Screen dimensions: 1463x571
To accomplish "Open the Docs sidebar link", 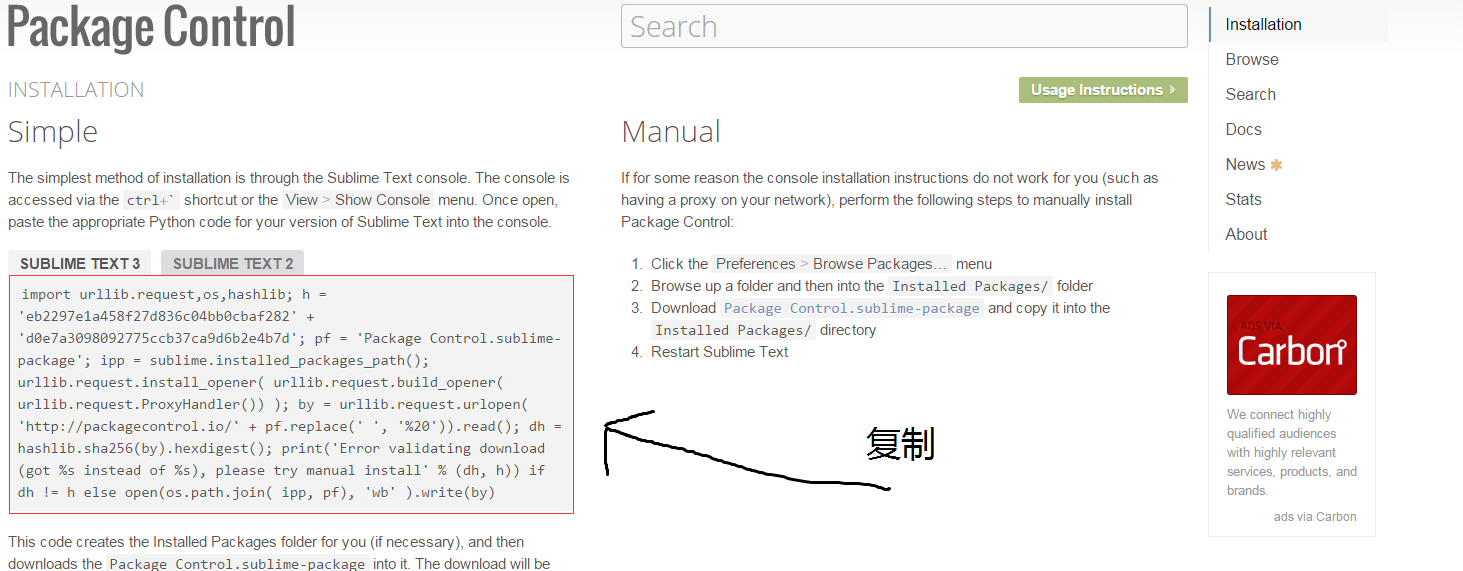I will [x=1243, y=129].
